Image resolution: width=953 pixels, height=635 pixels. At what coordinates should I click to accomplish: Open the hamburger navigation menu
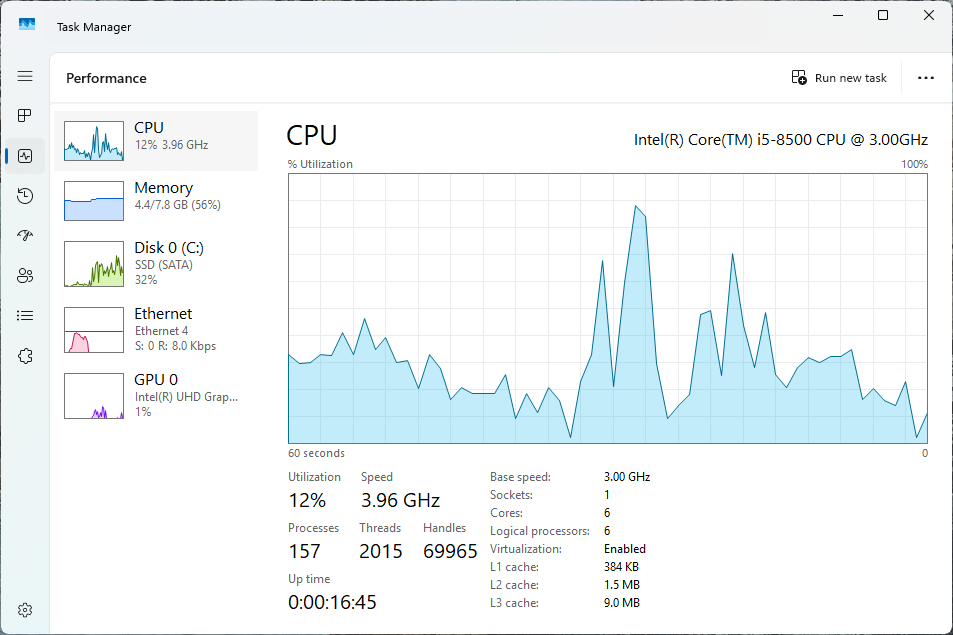25,76
